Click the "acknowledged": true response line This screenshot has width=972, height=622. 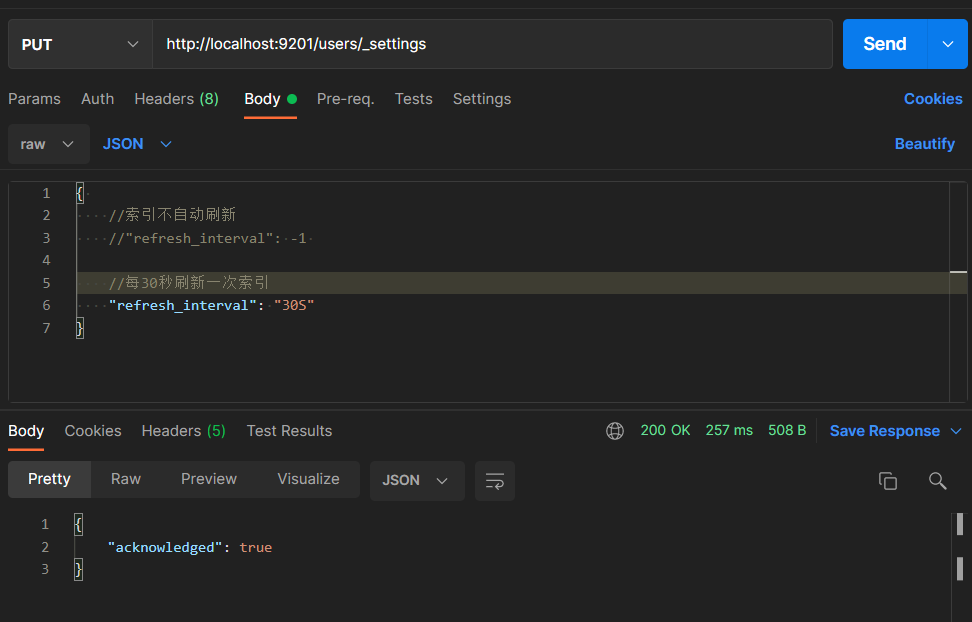pos(190,548)
